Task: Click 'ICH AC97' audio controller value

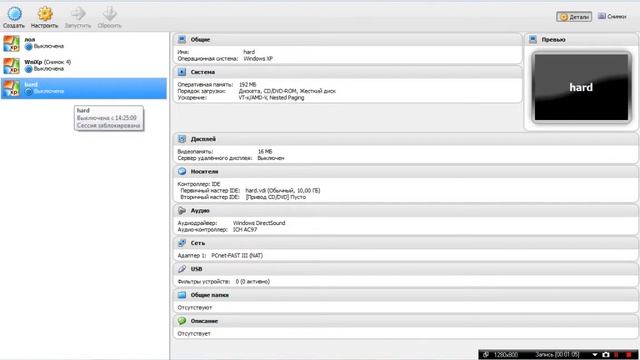Action: pyautogui.click(x=245, y=230)
